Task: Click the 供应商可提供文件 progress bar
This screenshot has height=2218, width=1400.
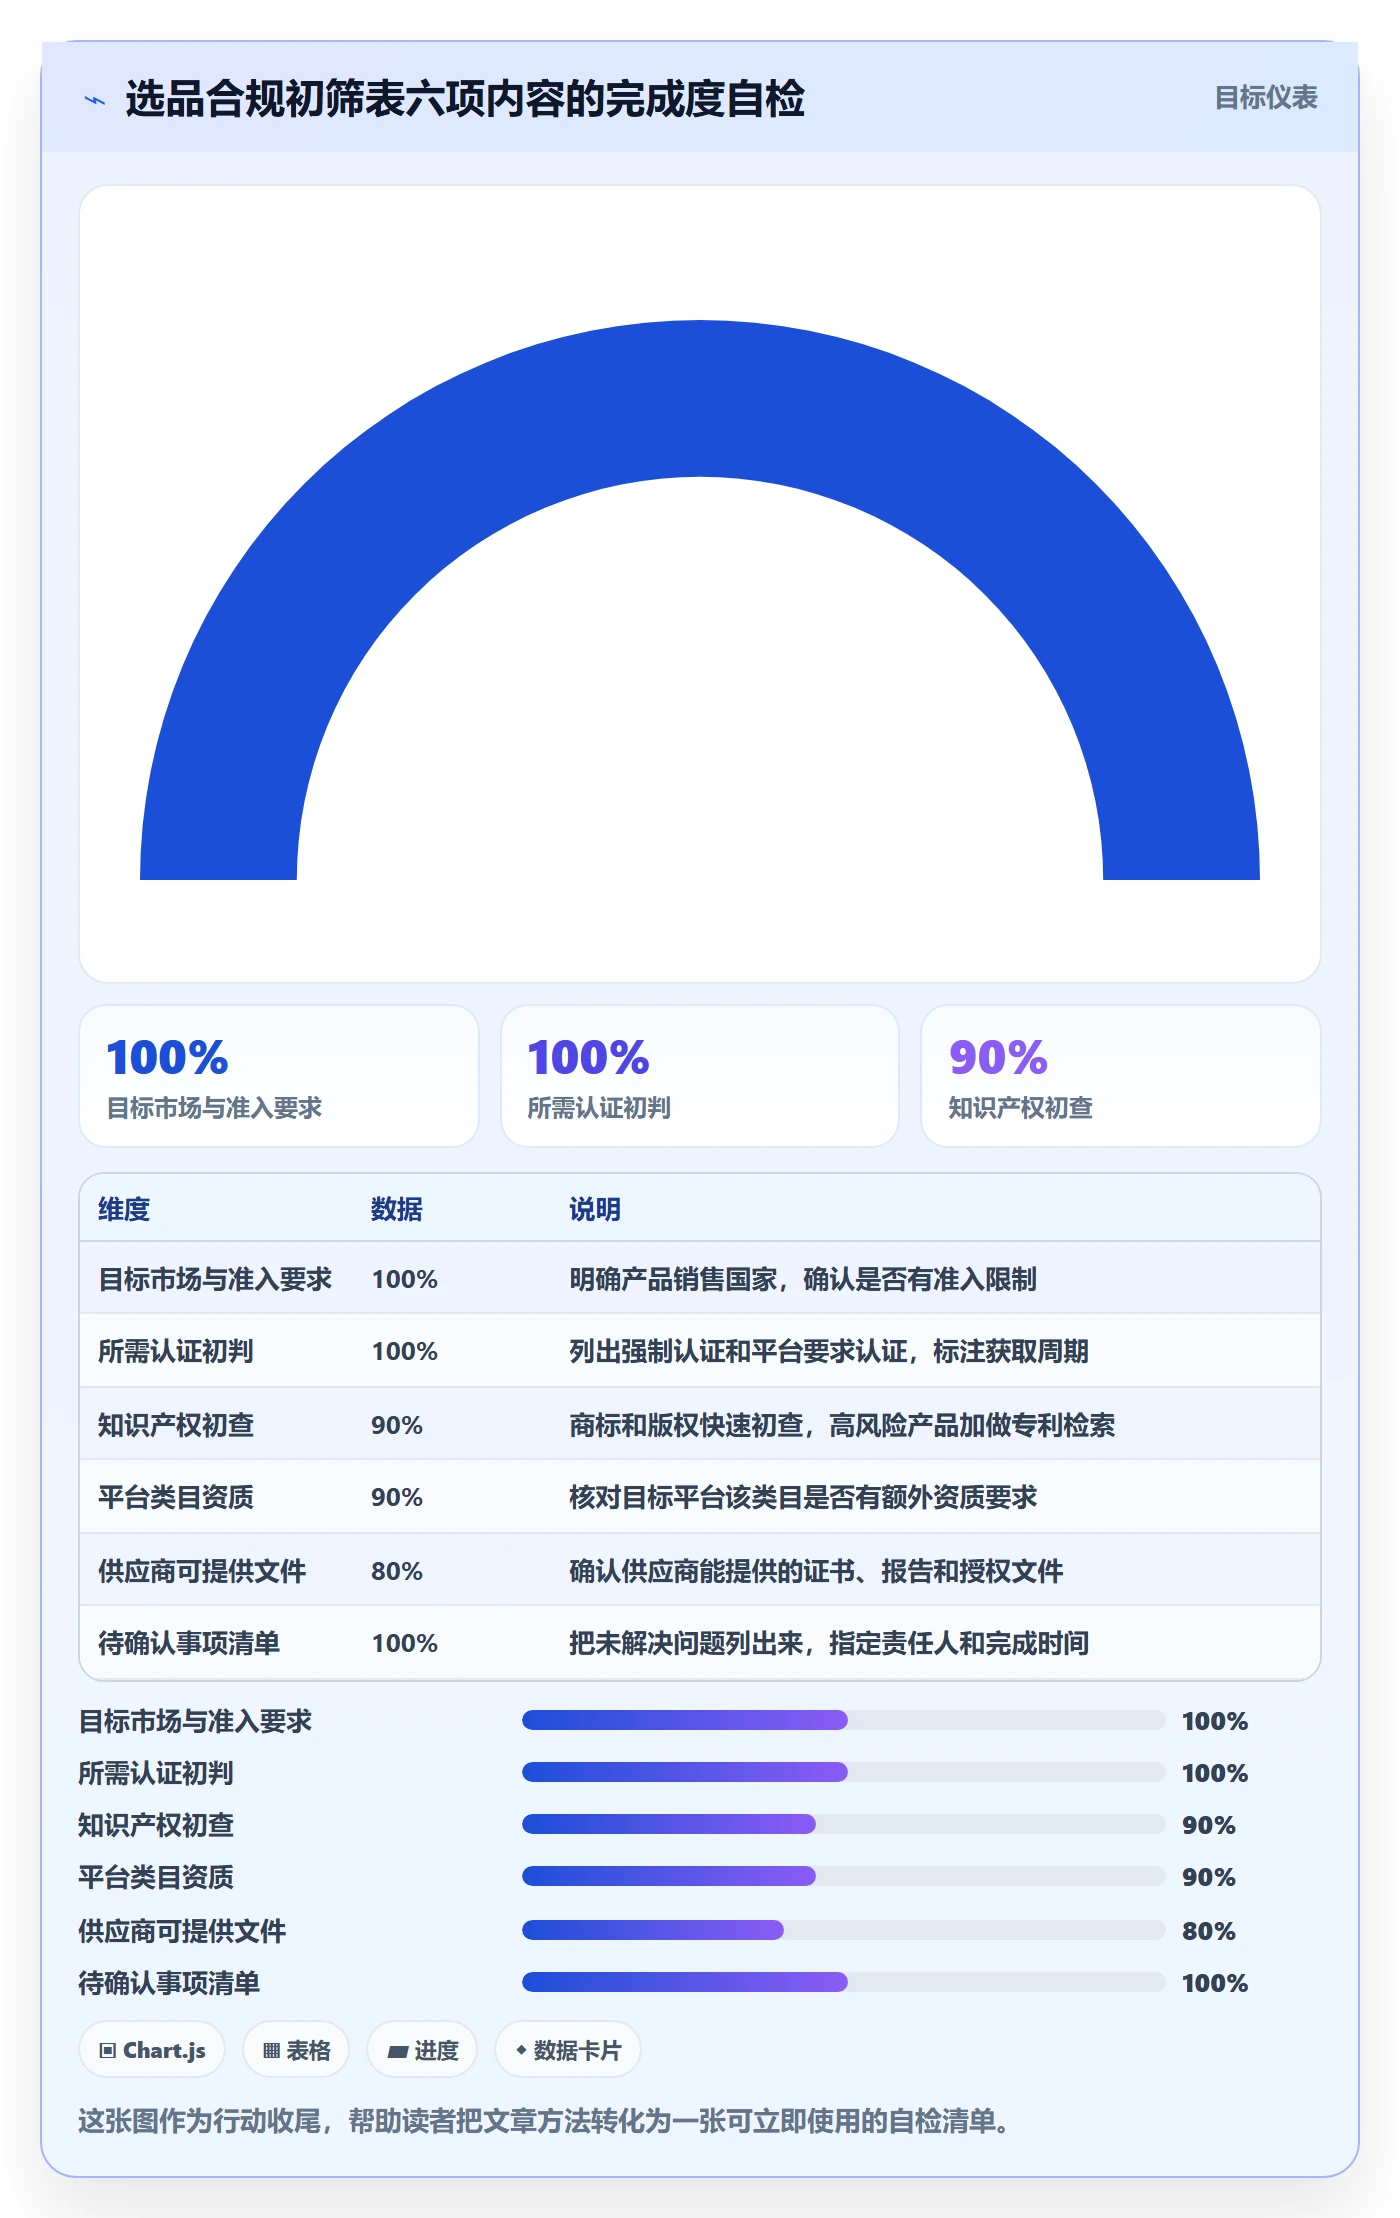Action: coord(844,1930)
